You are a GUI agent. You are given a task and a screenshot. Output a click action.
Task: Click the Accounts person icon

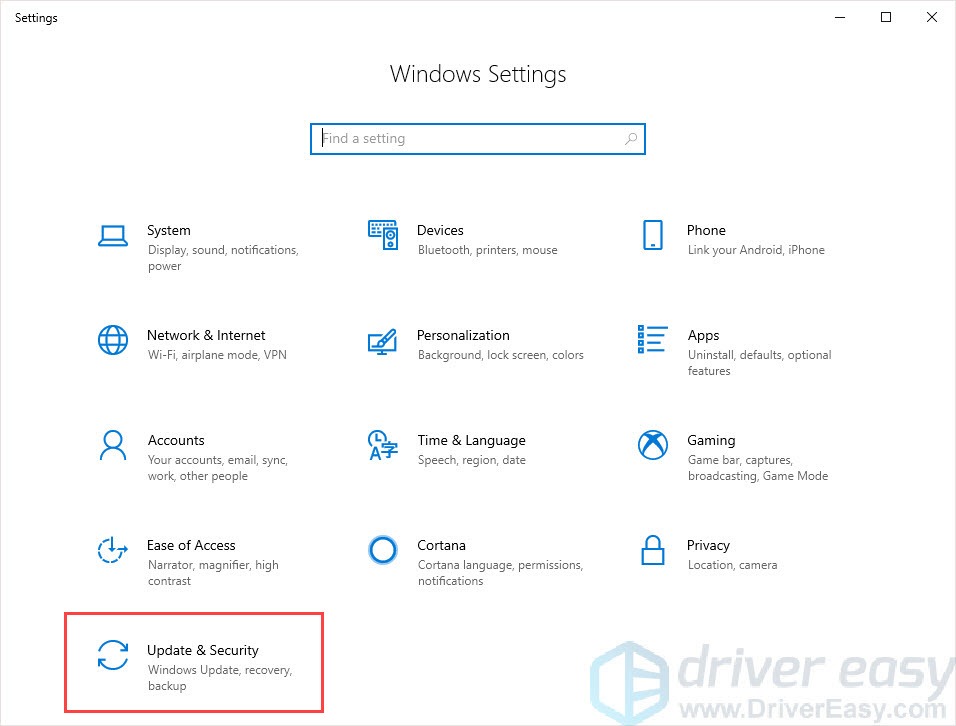pyautogui.click(x=112, y=447)
